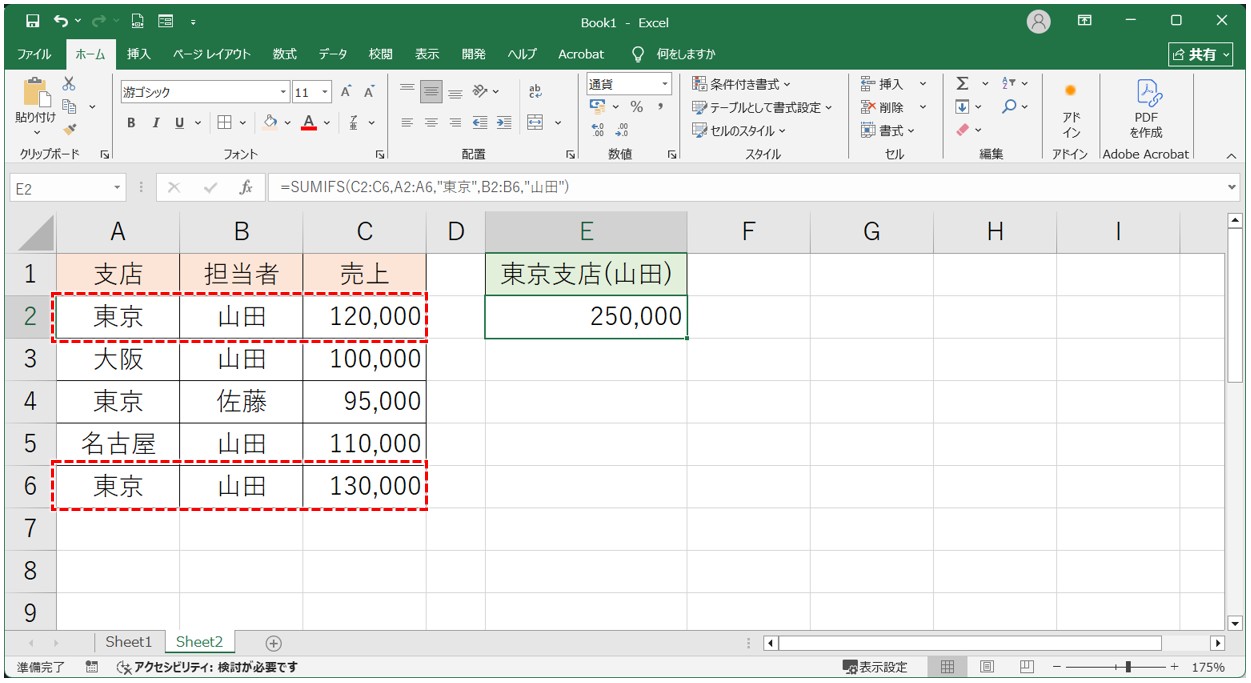Viewport: 1251px width, 683px height.
Task: Cut the selection with the scissors icon
Action: click(69, 85)
